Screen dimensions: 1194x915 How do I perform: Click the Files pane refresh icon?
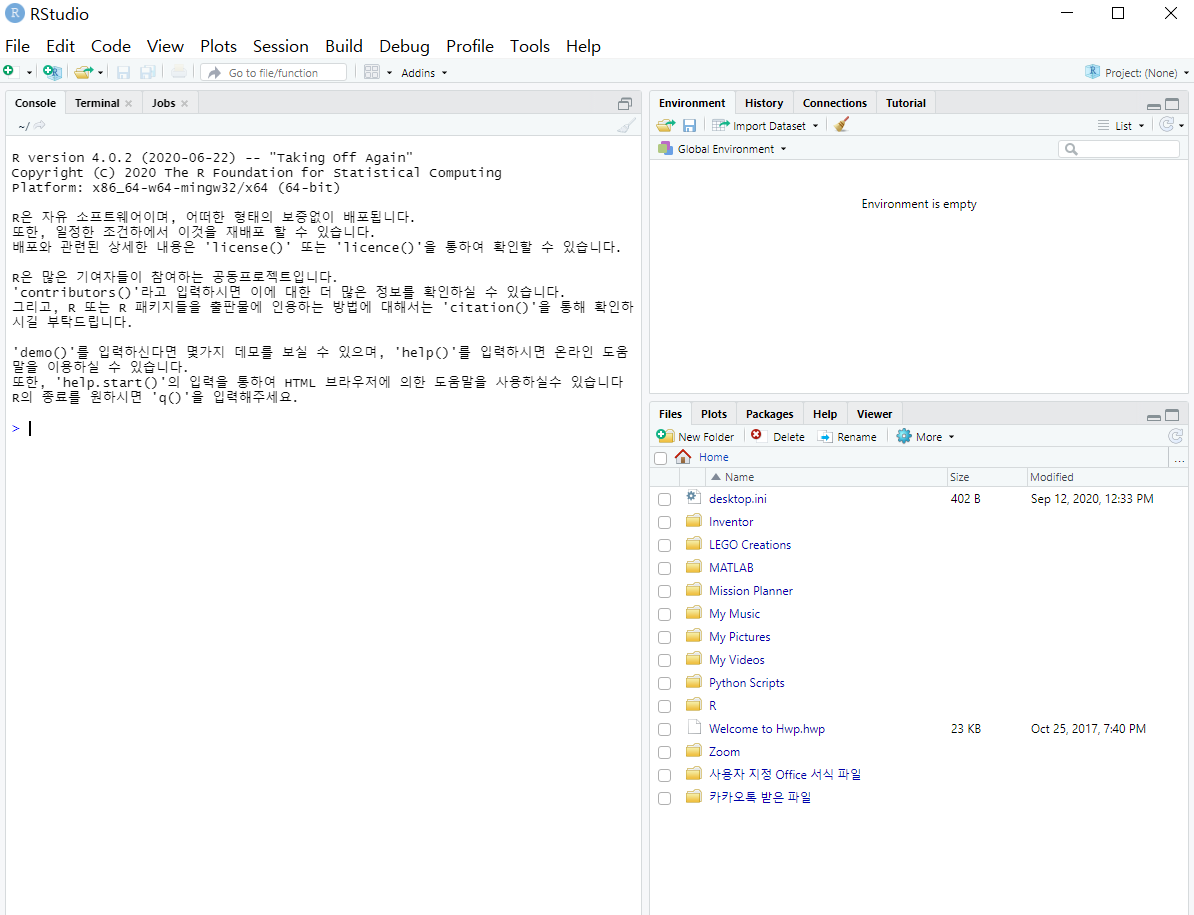coord(1176,436)
